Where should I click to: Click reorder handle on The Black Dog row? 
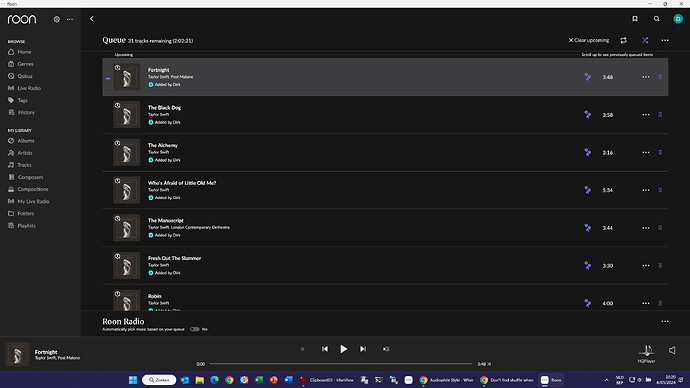tap(660, 115)
